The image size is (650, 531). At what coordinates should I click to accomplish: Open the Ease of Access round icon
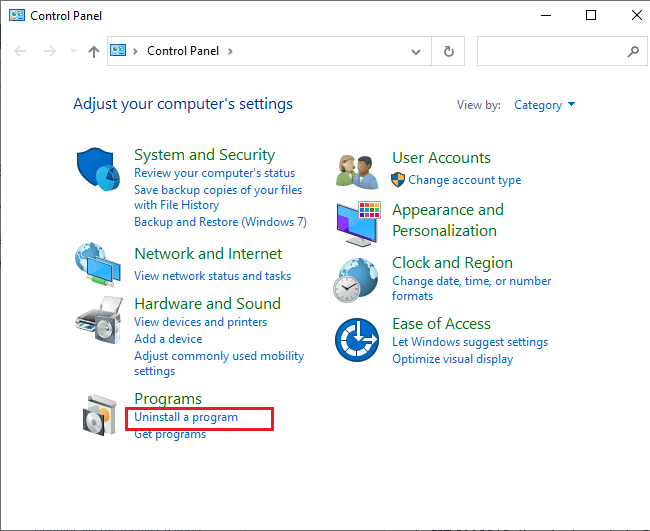357,340
